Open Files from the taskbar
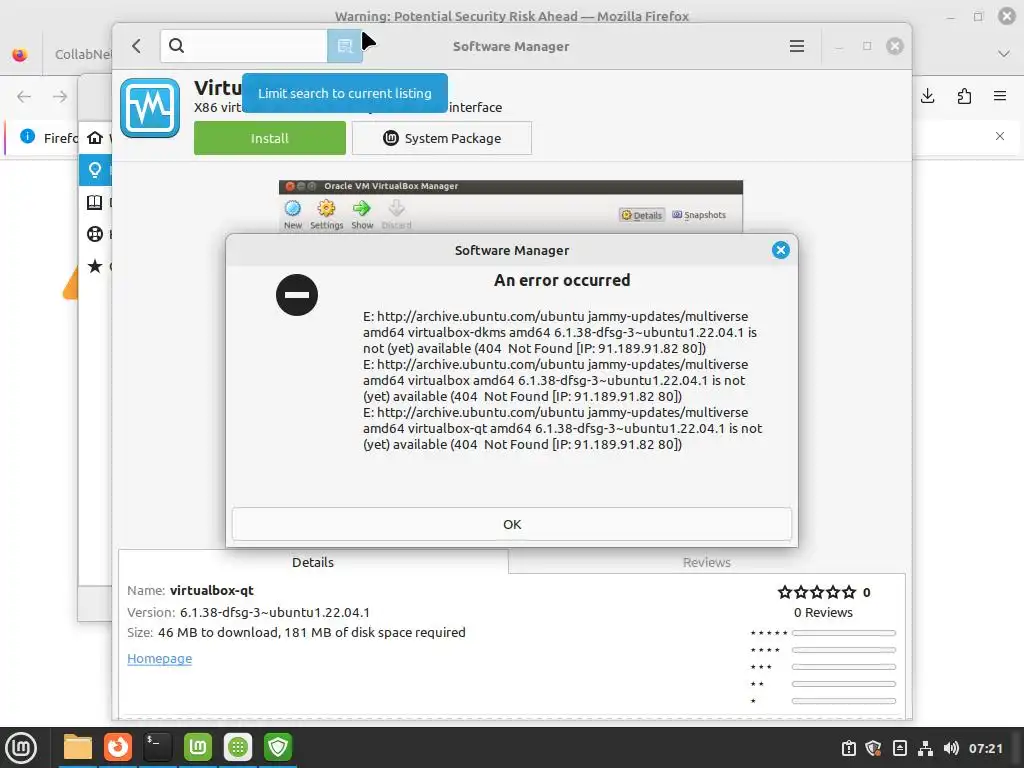Image resolution: width=1024 pixels, height=768 pixels. point(78,747)
